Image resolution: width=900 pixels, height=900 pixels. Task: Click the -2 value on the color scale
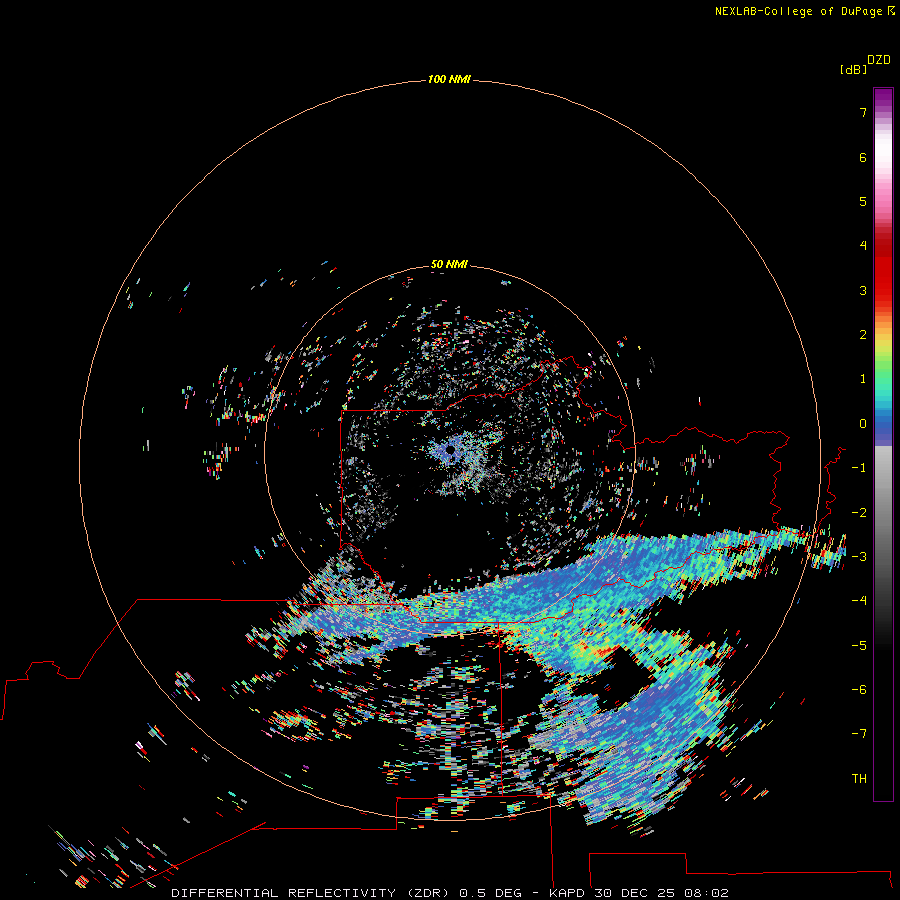tap(859, 513)
